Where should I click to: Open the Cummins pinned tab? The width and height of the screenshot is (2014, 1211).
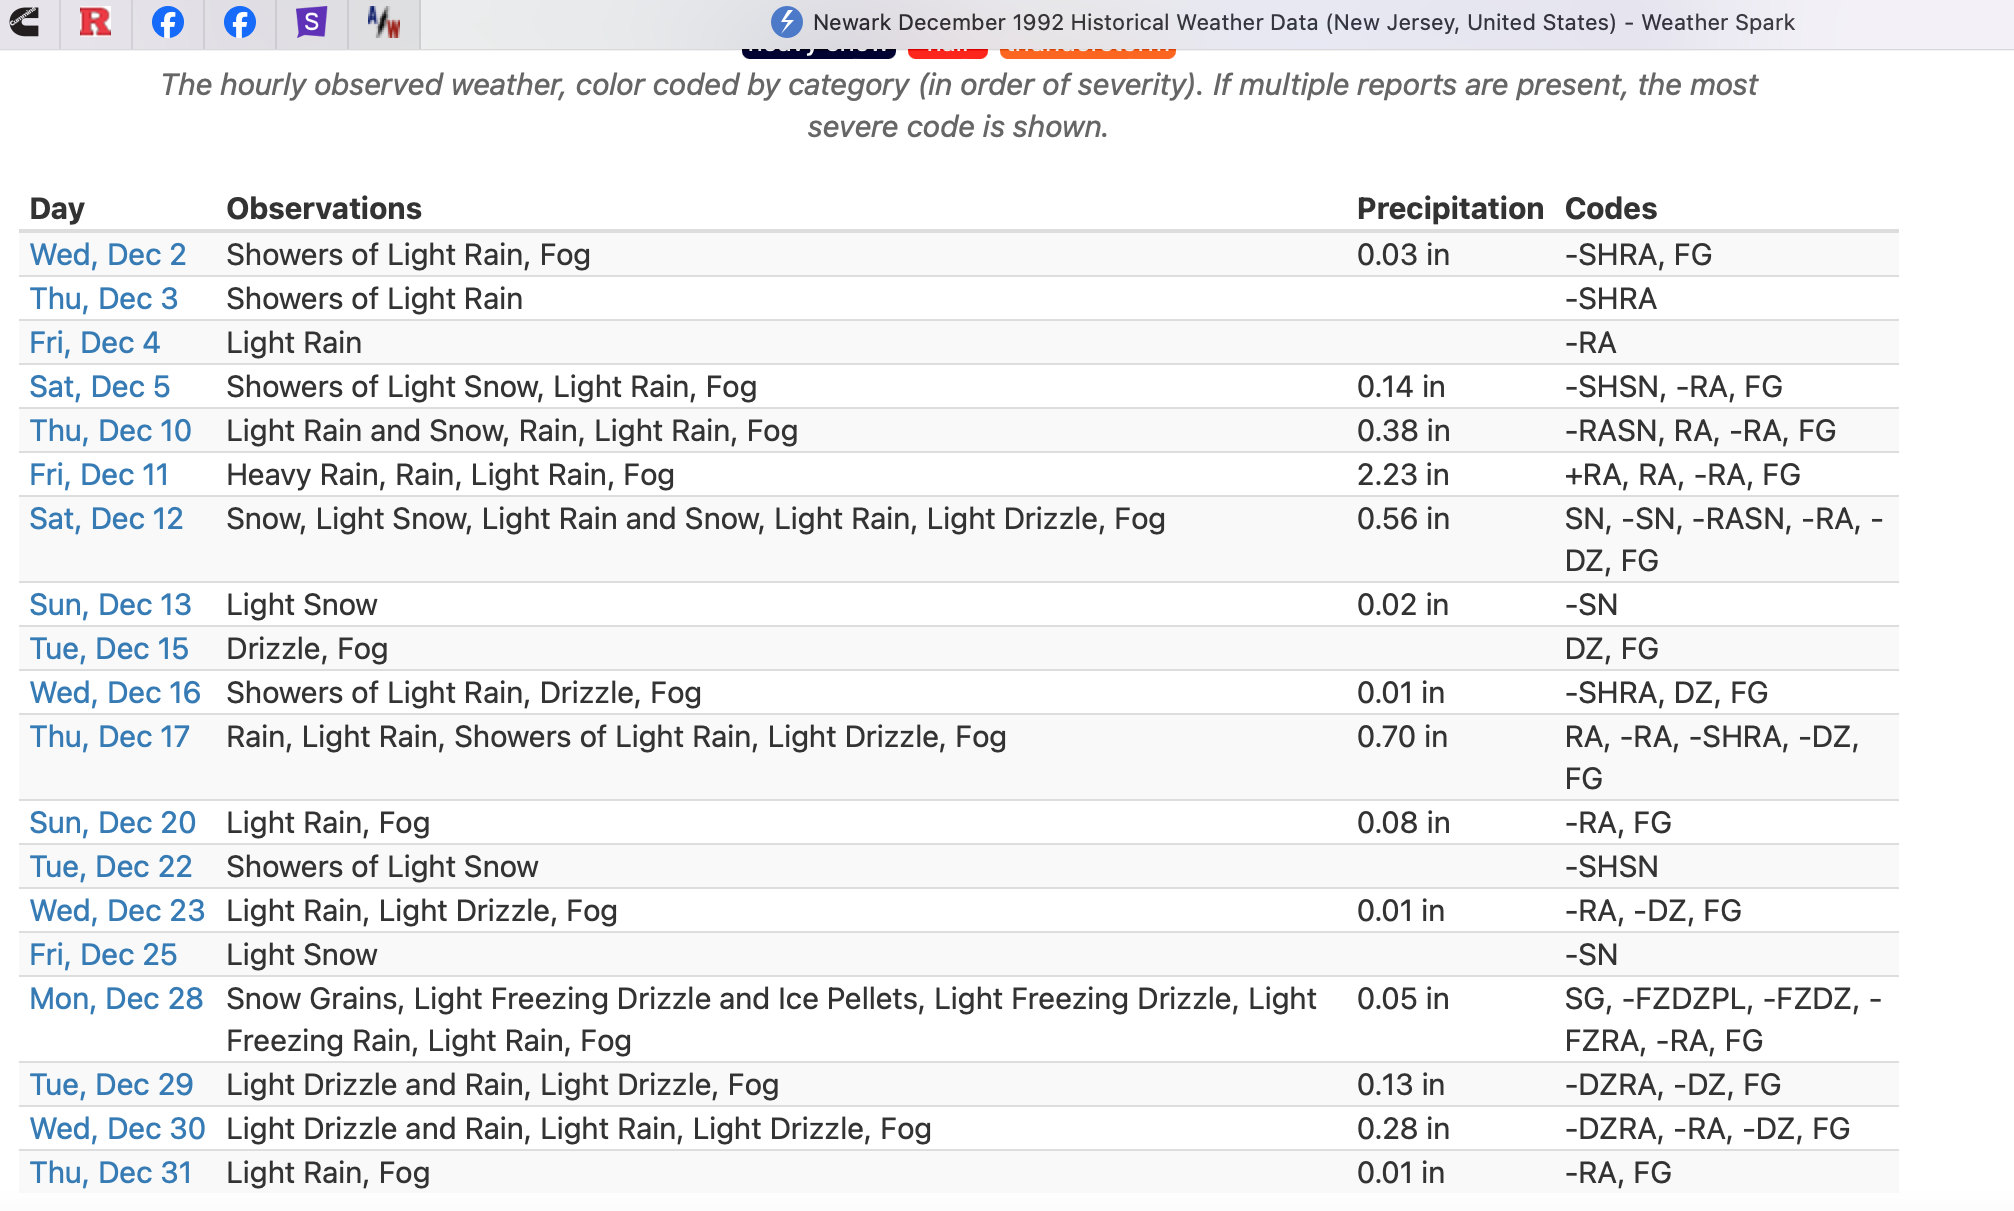(x=24, y=22)
